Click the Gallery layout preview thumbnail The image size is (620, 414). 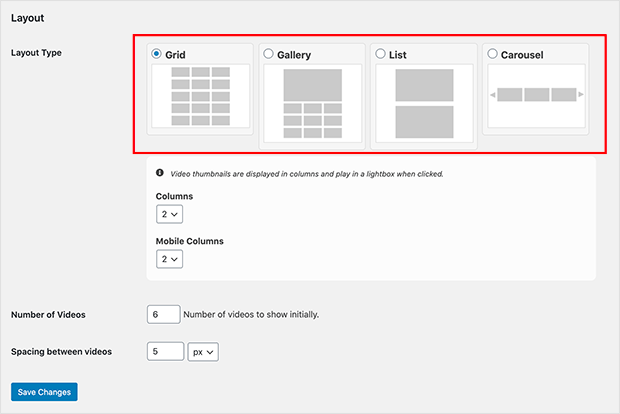tap(312, 103)
